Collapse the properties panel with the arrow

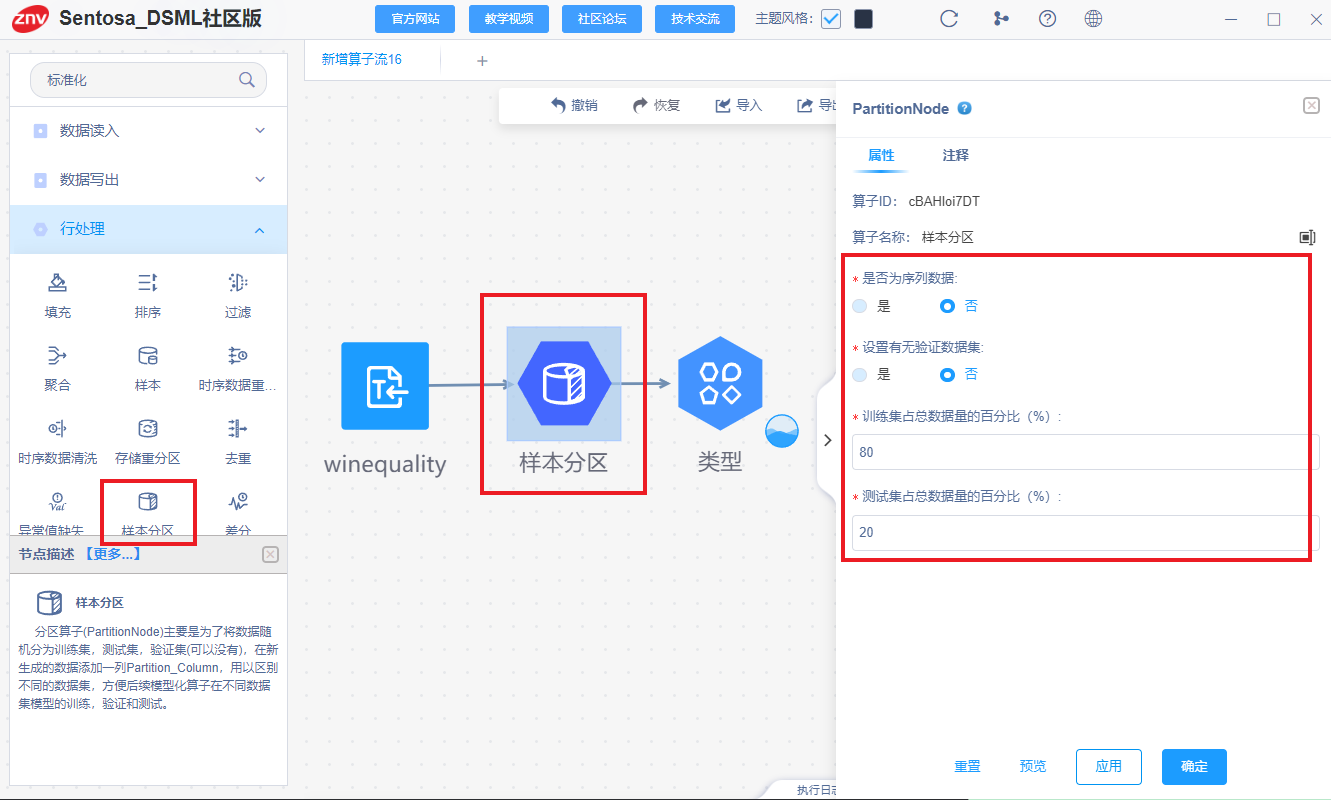(827, 440)
